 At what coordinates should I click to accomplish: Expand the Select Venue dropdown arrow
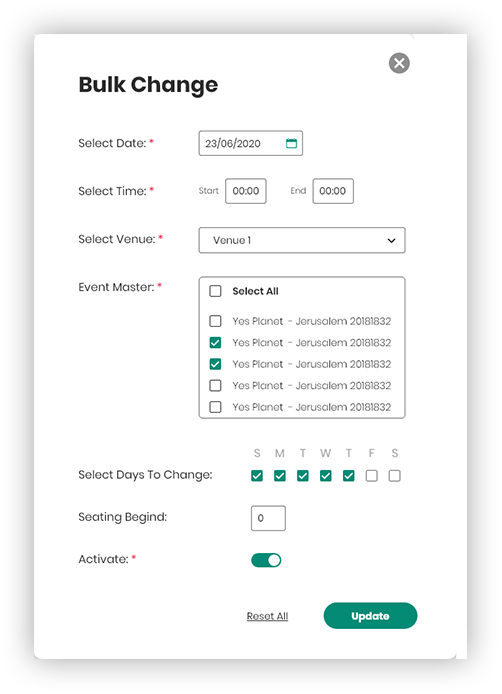click(x=391, y=240)
